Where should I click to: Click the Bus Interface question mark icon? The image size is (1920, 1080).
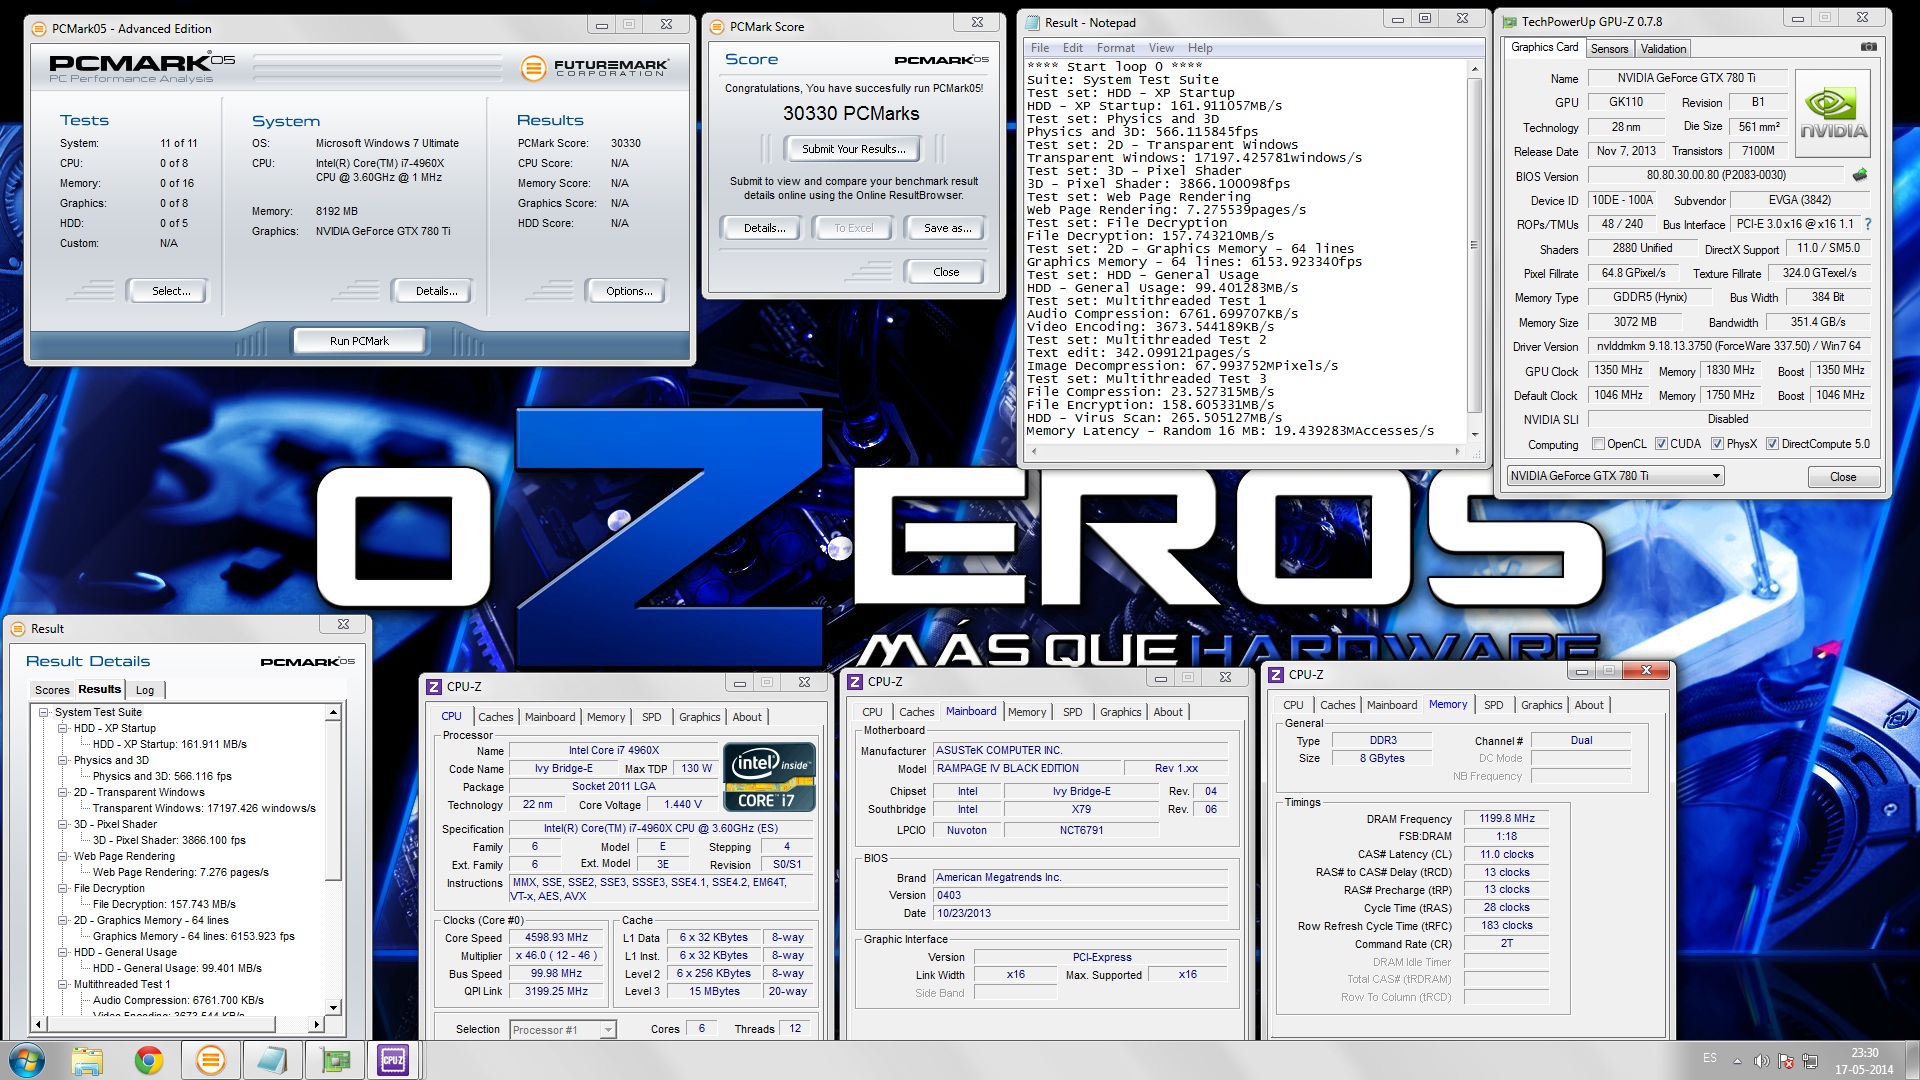click(1867, 224)
